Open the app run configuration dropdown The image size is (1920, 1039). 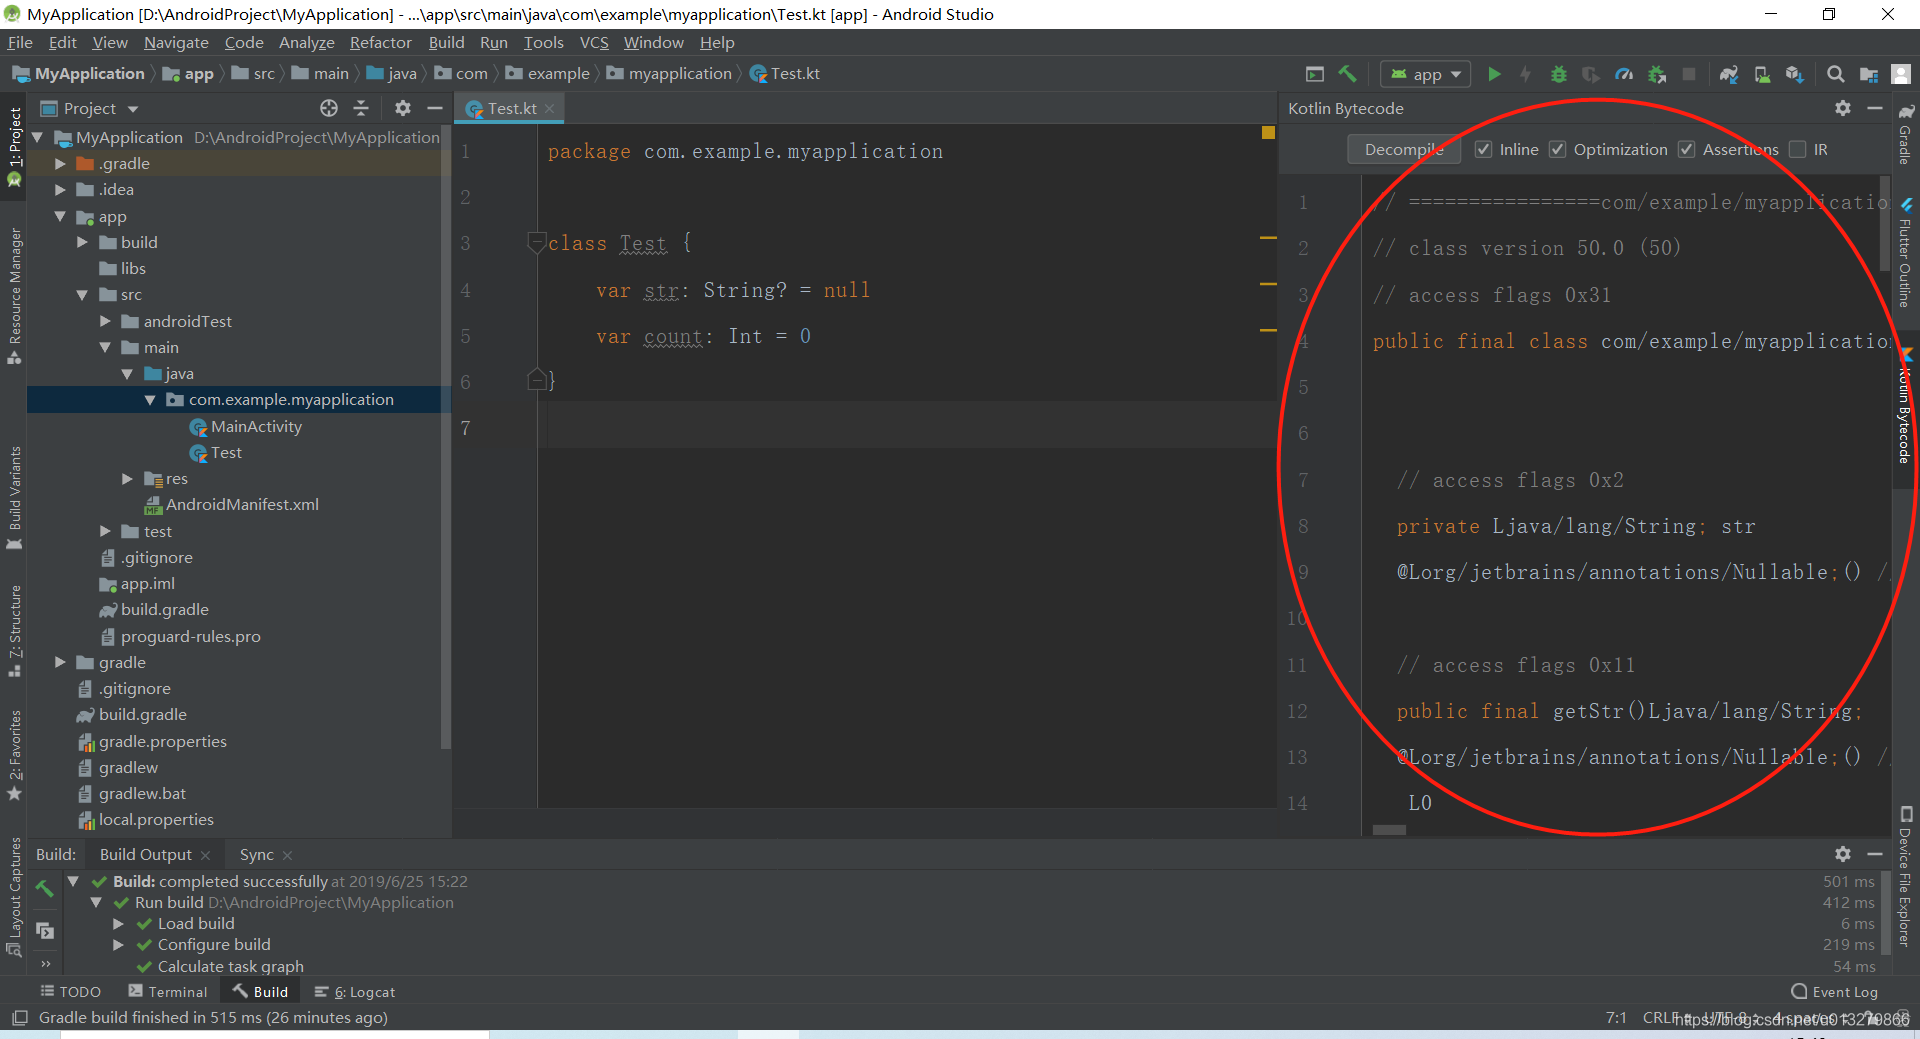[x=1424, y=74]
